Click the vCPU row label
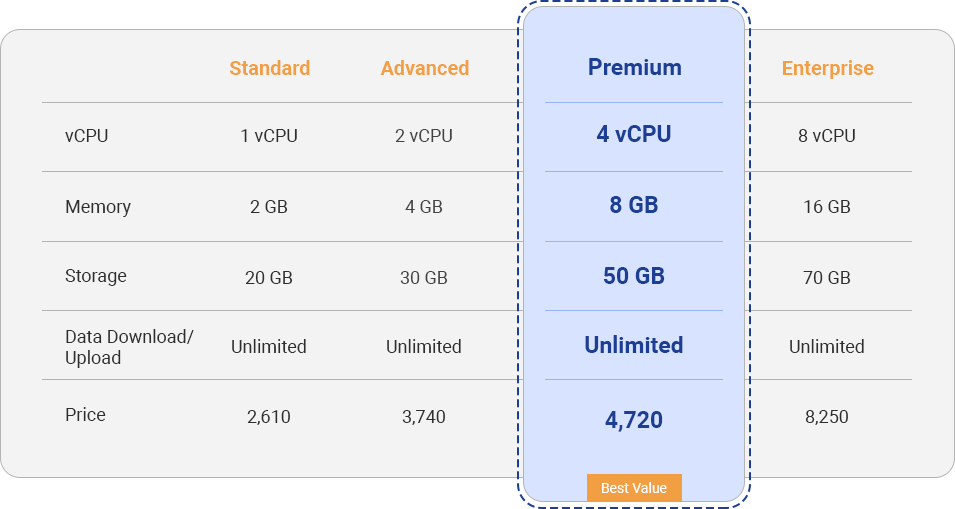 pyautogui.click(x=87, y=136)
